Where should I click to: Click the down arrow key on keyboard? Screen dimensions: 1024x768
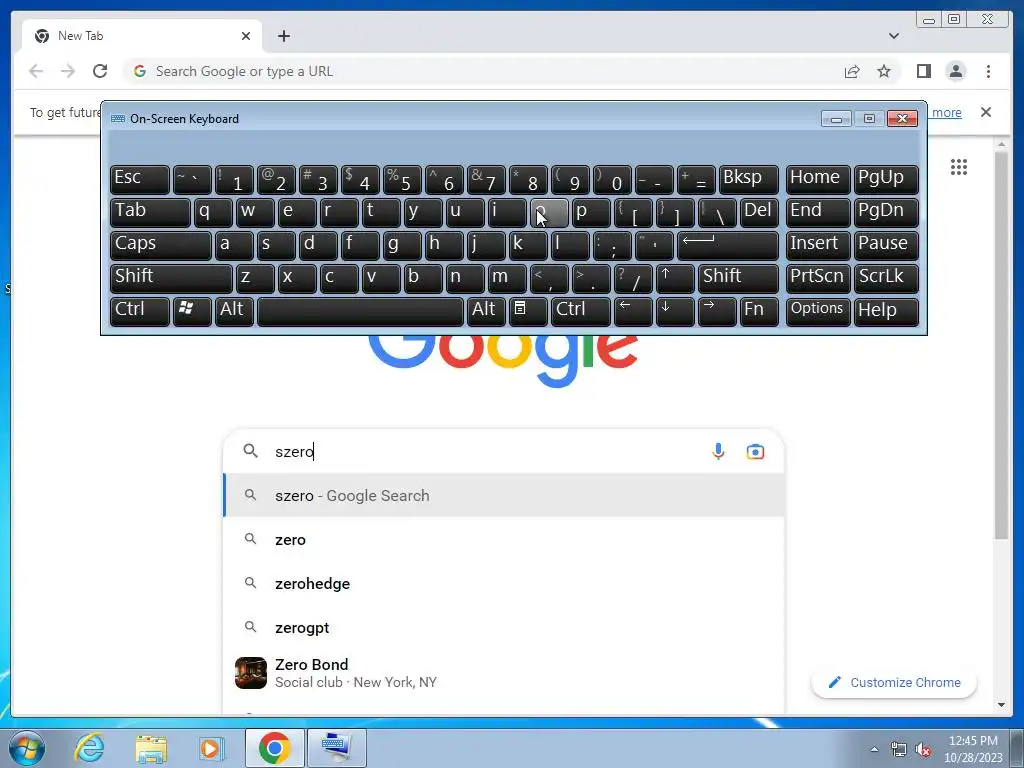(675, 310)
